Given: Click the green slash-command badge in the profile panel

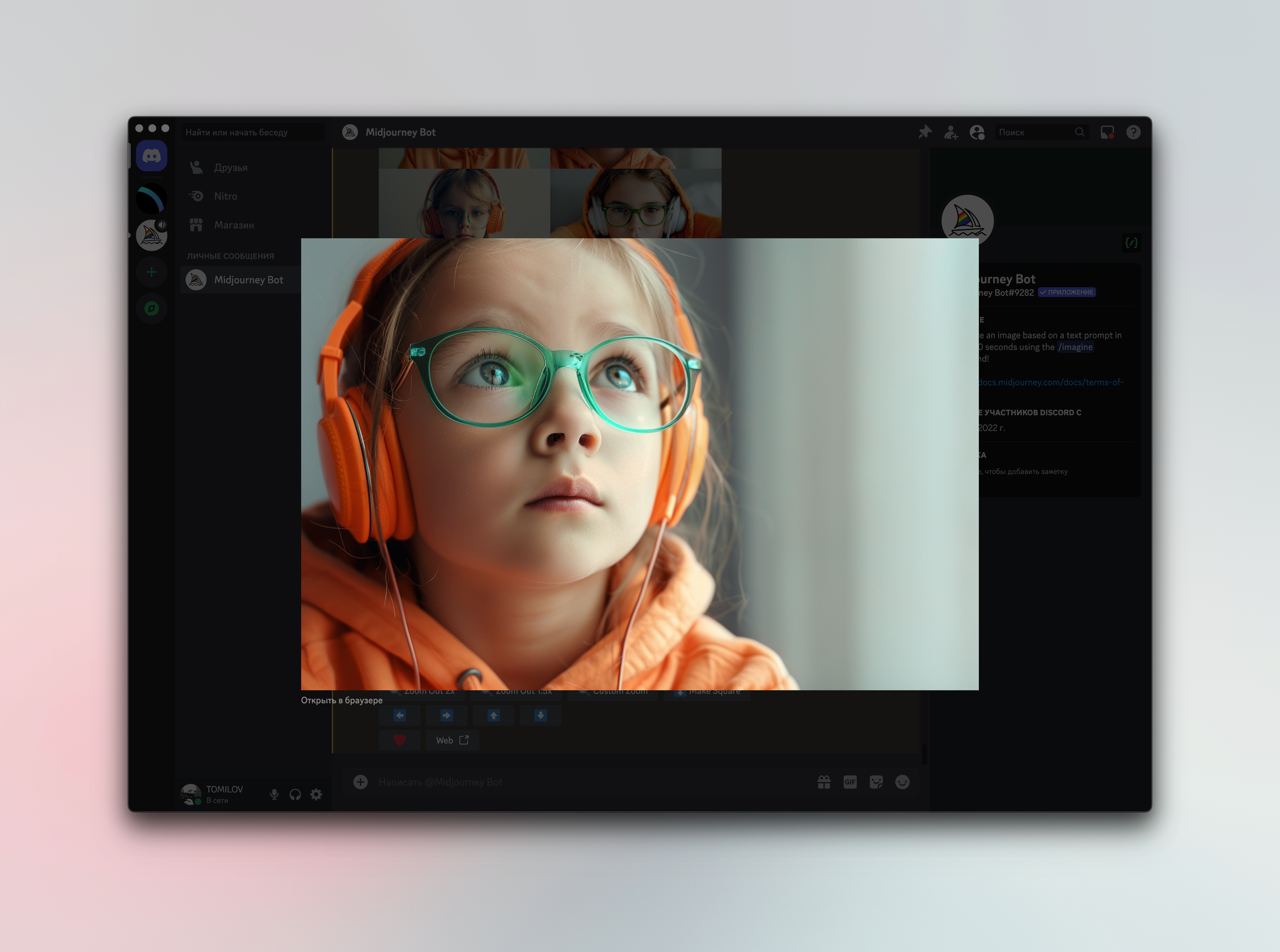Looking at the screenshot, I should 1131,243.
